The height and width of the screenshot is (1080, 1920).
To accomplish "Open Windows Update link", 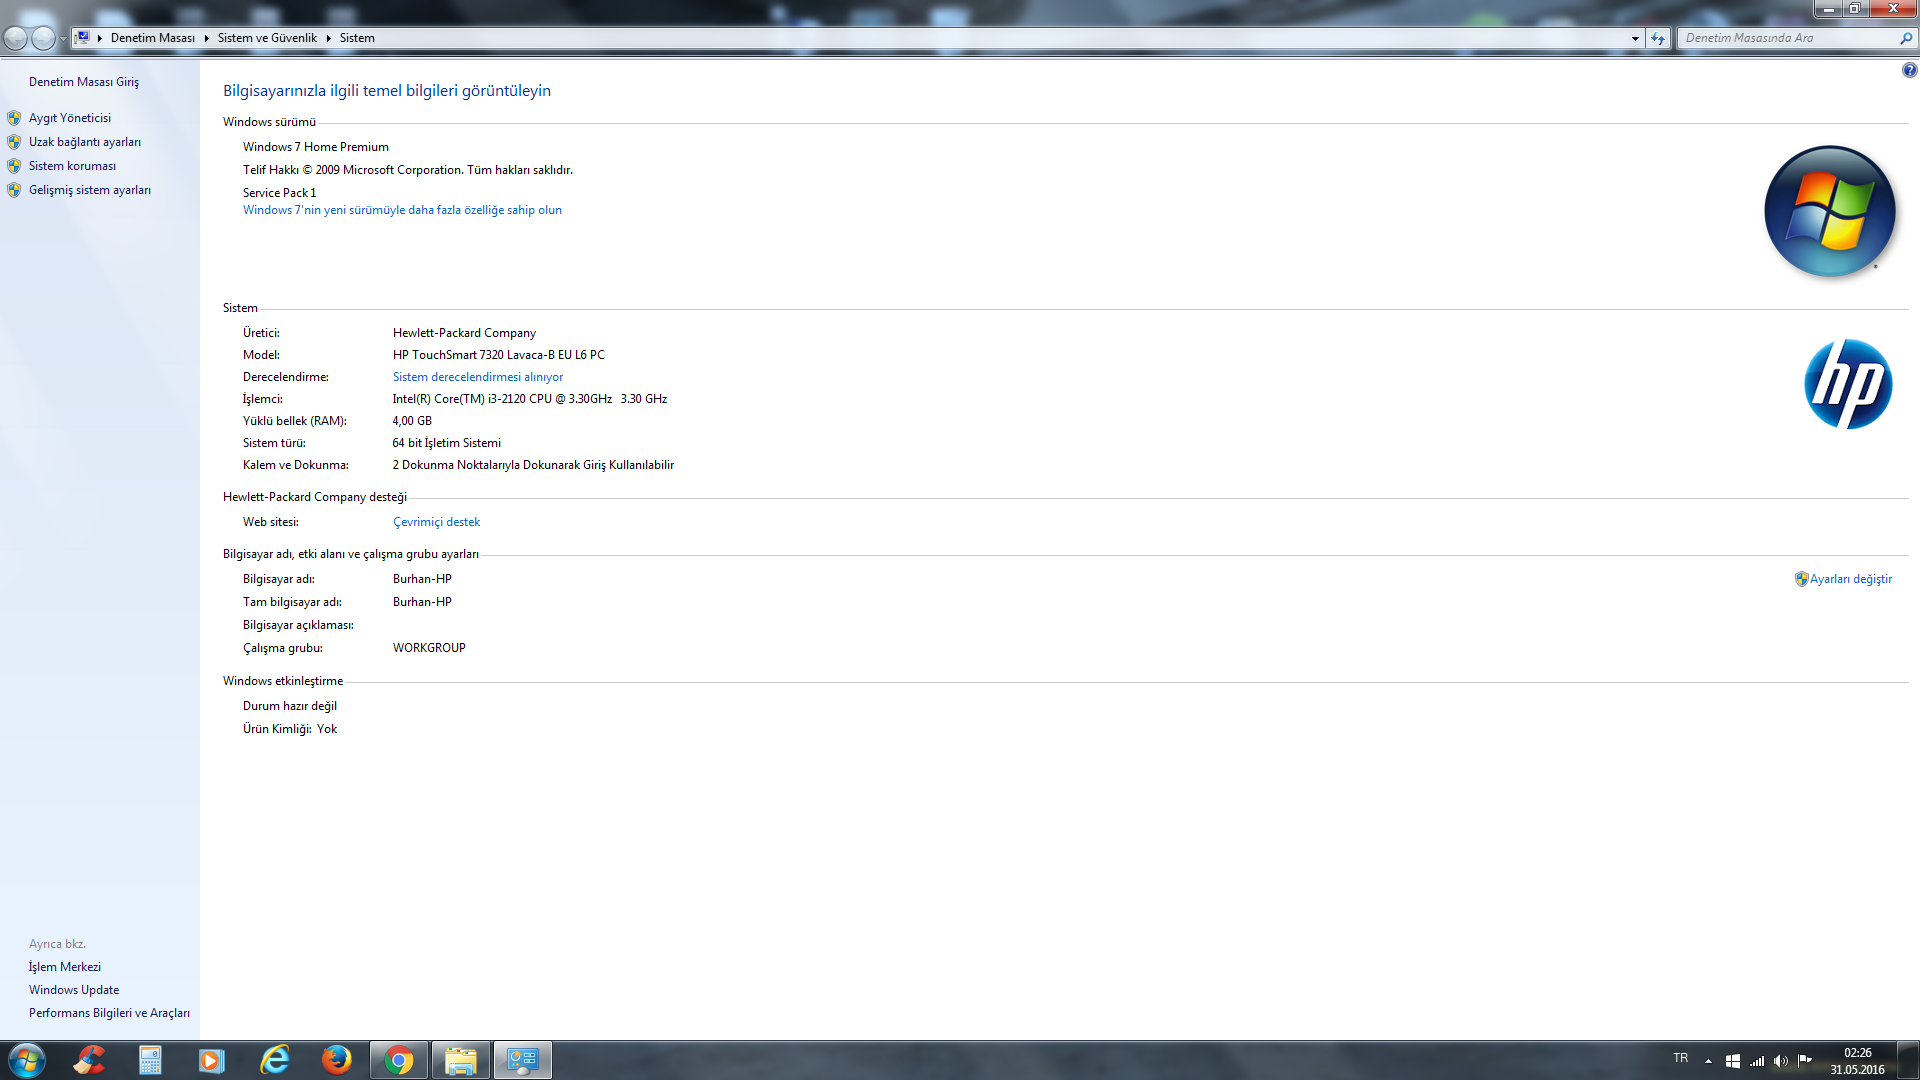I will (x=74, y=990).
